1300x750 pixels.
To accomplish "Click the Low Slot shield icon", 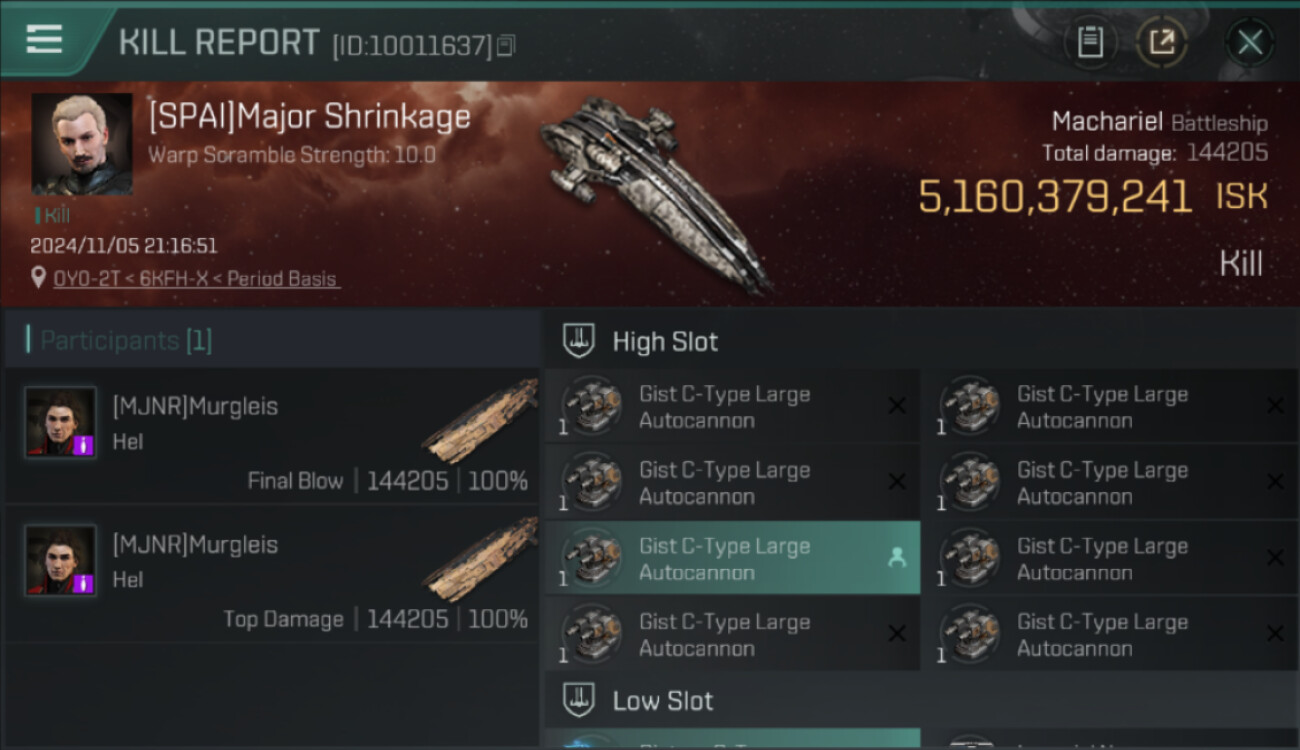I will click(x=579, y=700).
